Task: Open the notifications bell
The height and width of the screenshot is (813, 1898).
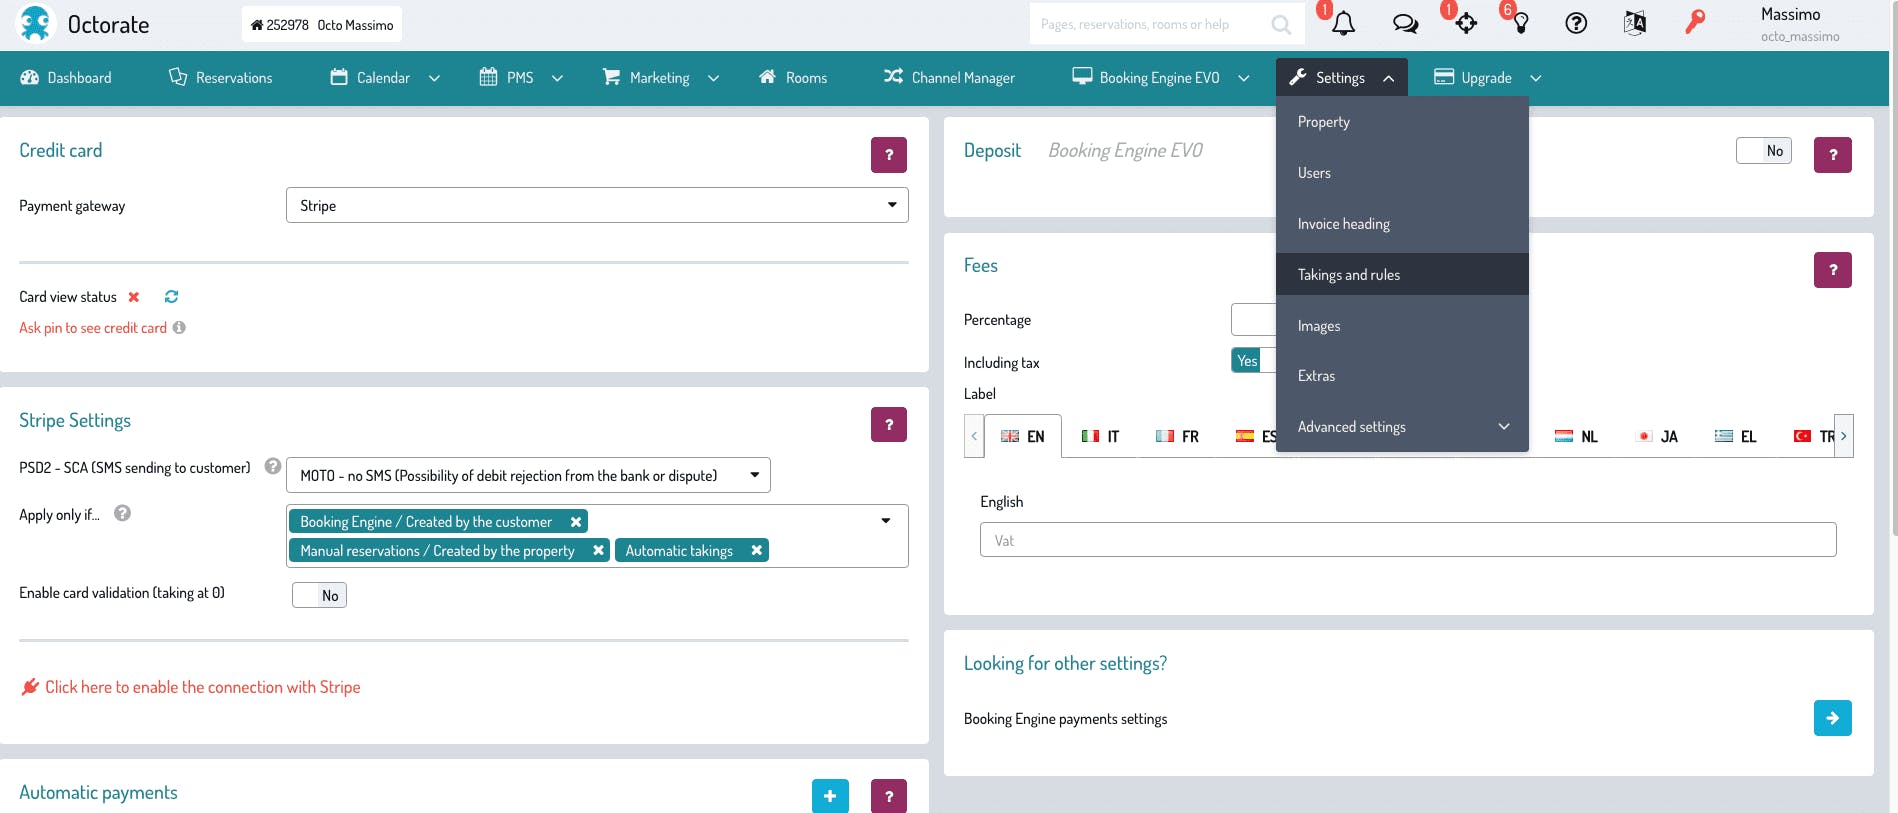Action: click(x=1344, y=24)
